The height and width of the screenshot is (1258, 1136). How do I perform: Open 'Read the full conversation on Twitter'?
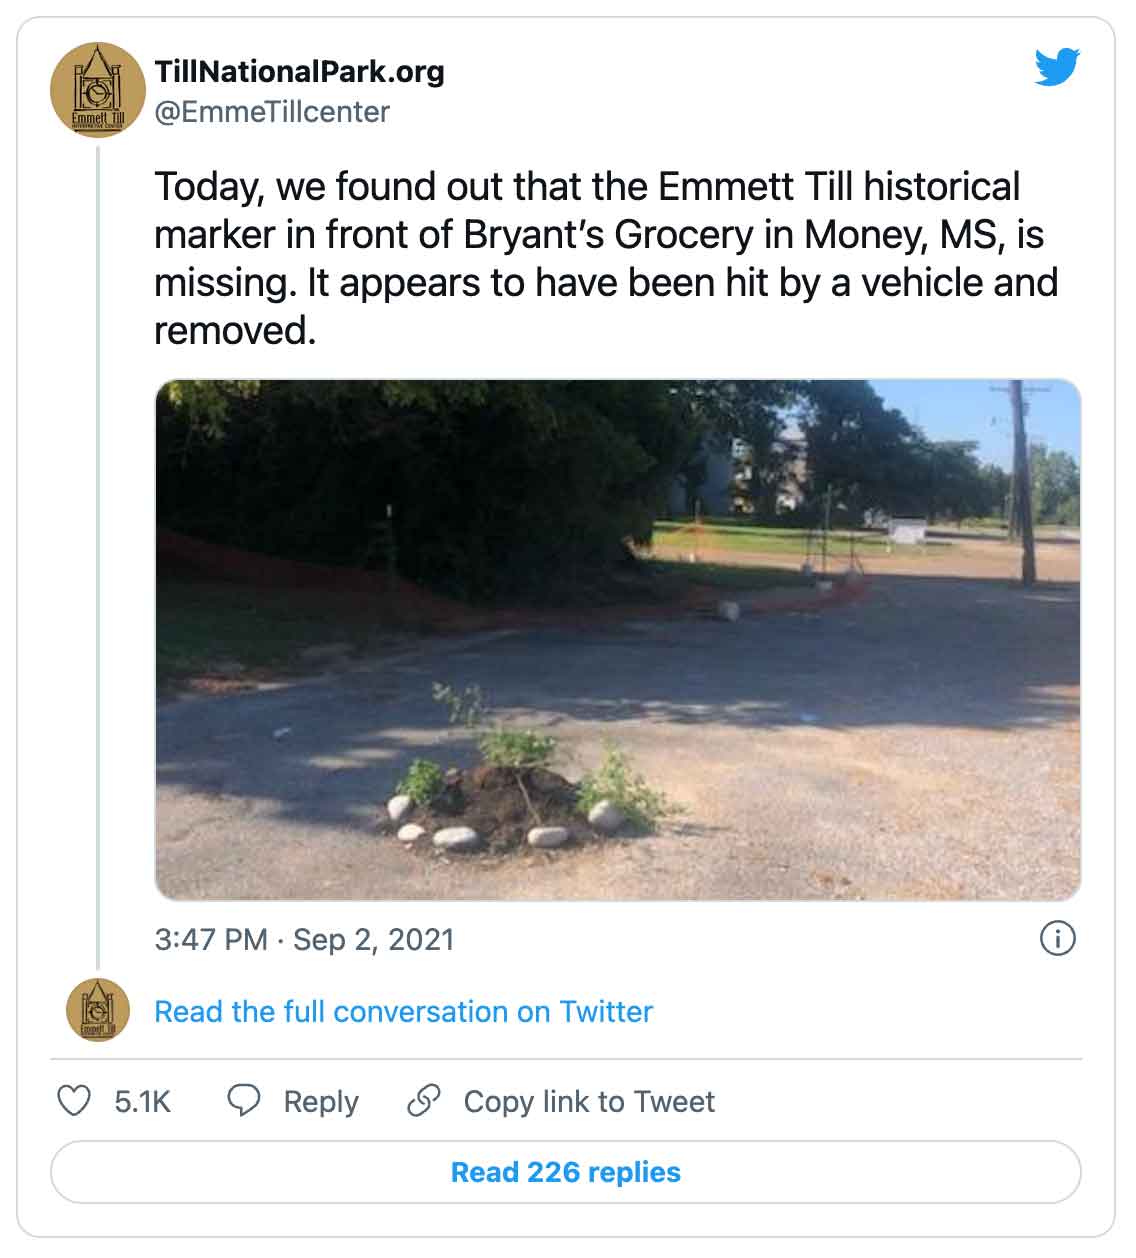(402, 1011)
